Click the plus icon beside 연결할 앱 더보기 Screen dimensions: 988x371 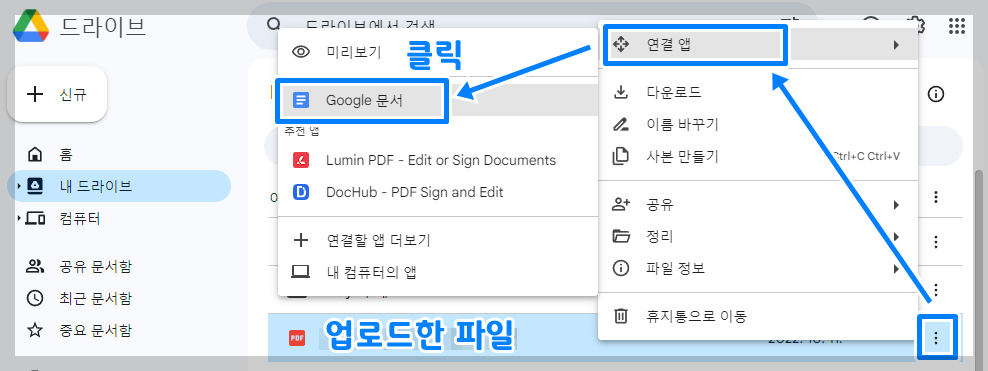(302, 240)
